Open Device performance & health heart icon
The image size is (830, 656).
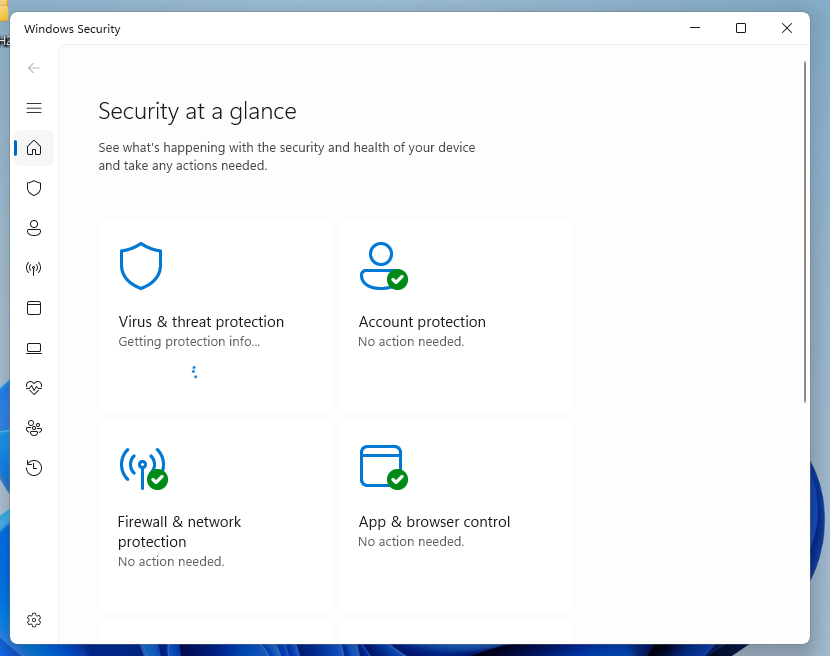coord(34,388)
